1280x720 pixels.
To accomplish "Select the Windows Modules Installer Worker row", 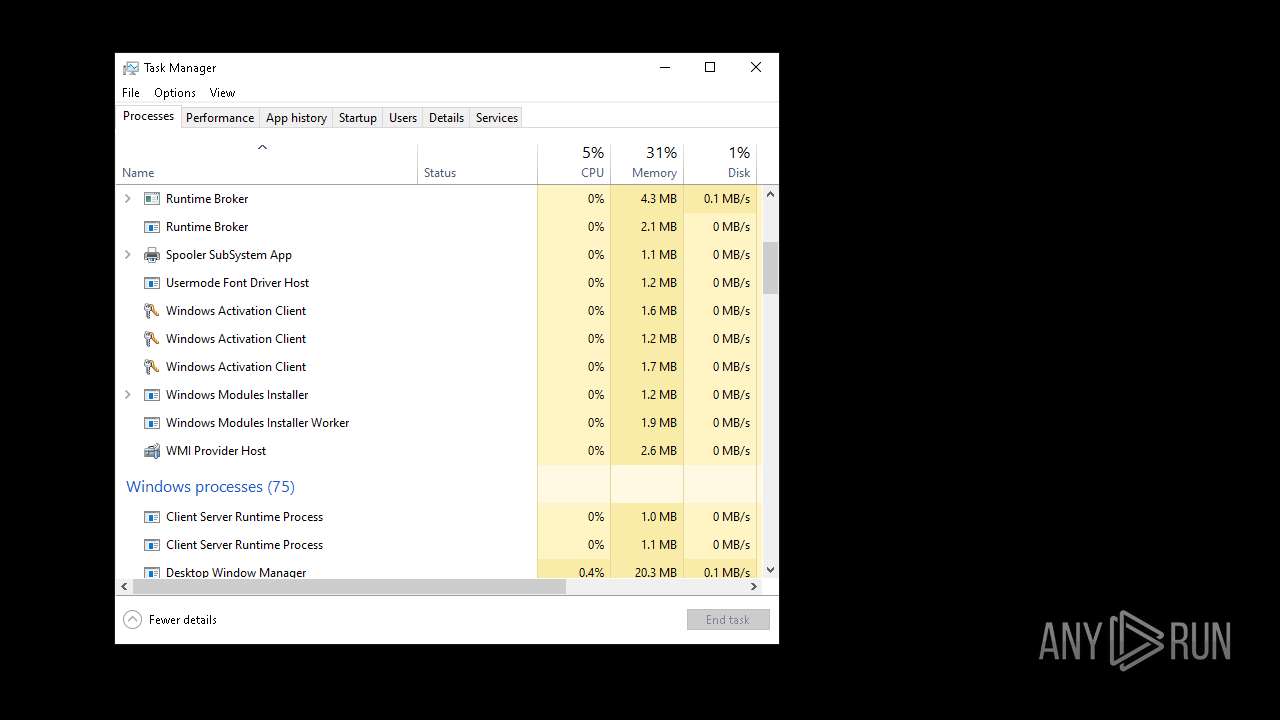I will (x=437, y=423).
